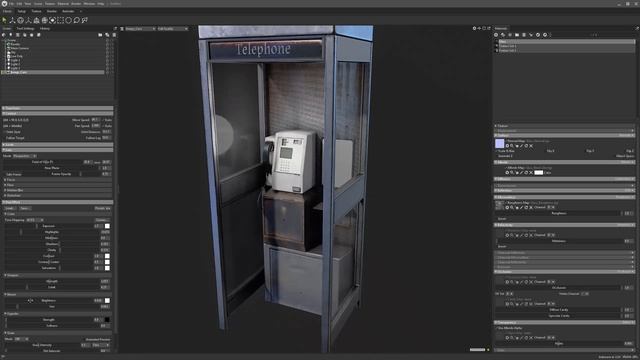Select Main Camera in scene tree

[x=20, y=48]
